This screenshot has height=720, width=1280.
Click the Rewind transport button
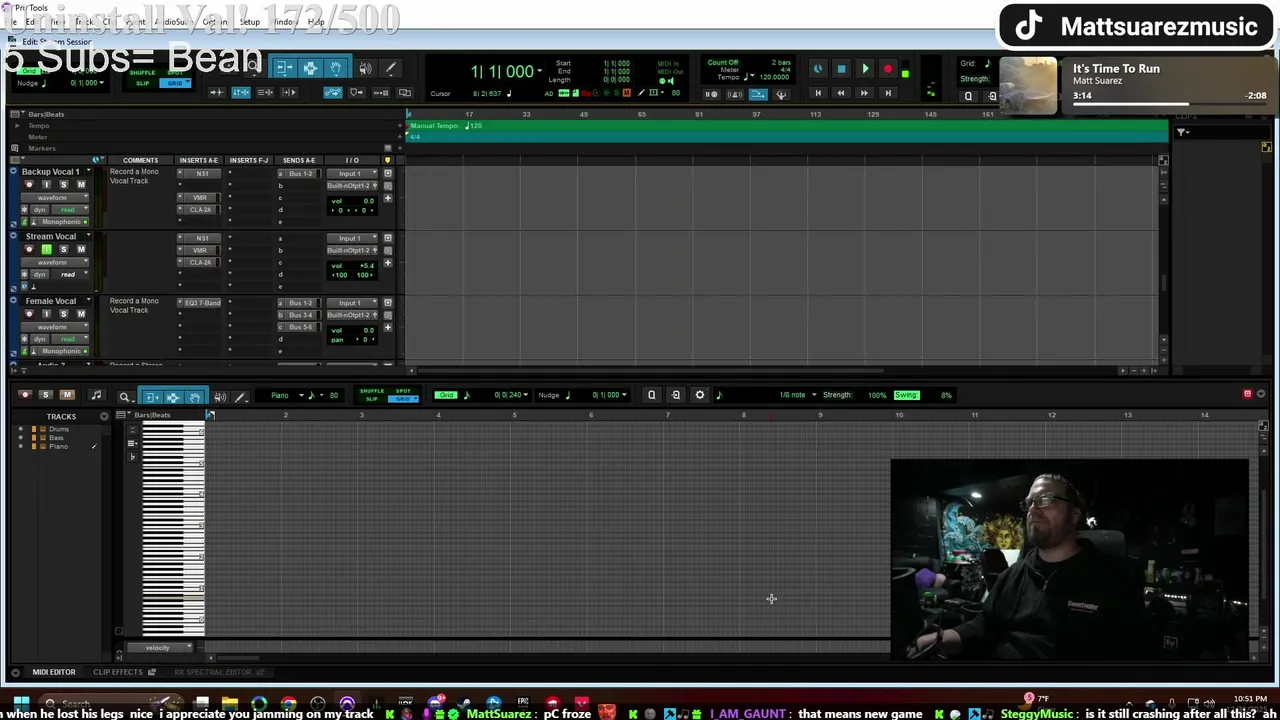841,93
